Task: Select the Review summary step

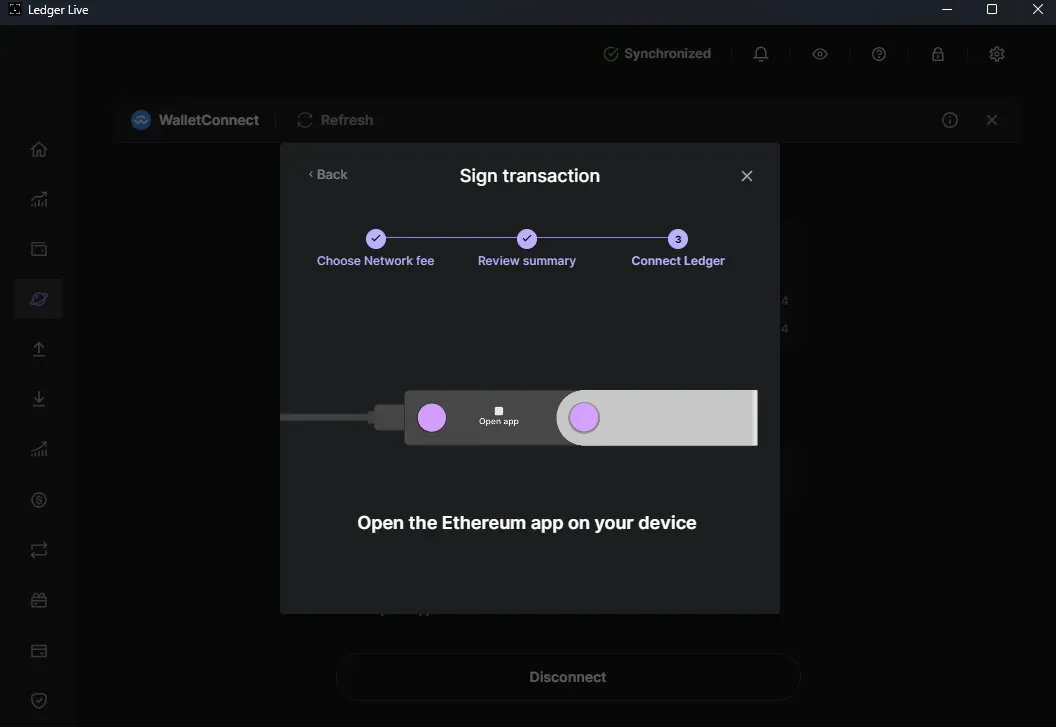Action: click(527, 249)
